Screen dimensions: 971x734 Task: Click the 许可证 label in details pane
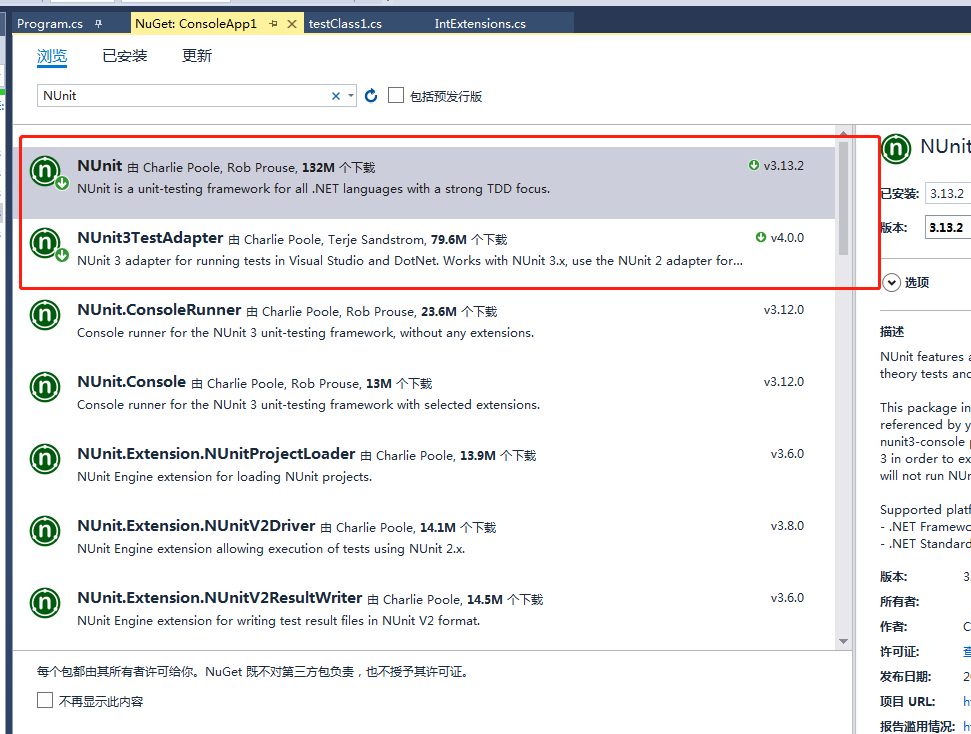[x=900, y=652]
